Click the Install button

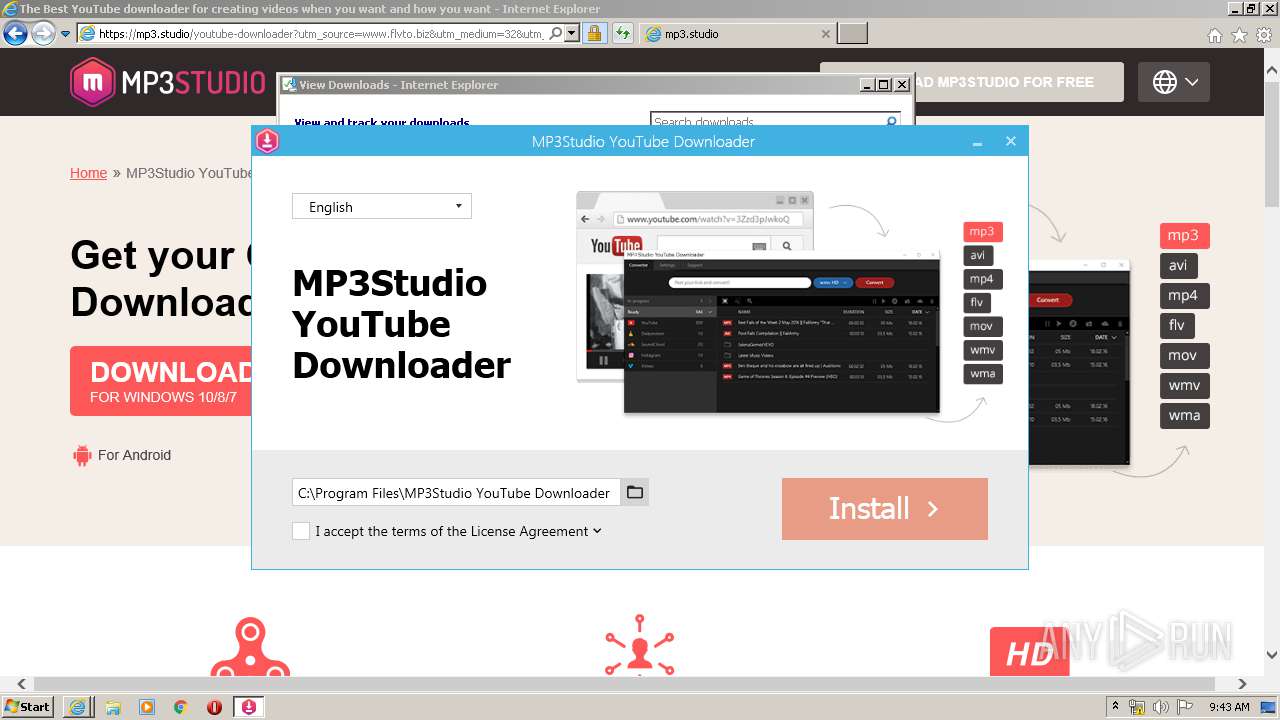click(x=884, y=509)
